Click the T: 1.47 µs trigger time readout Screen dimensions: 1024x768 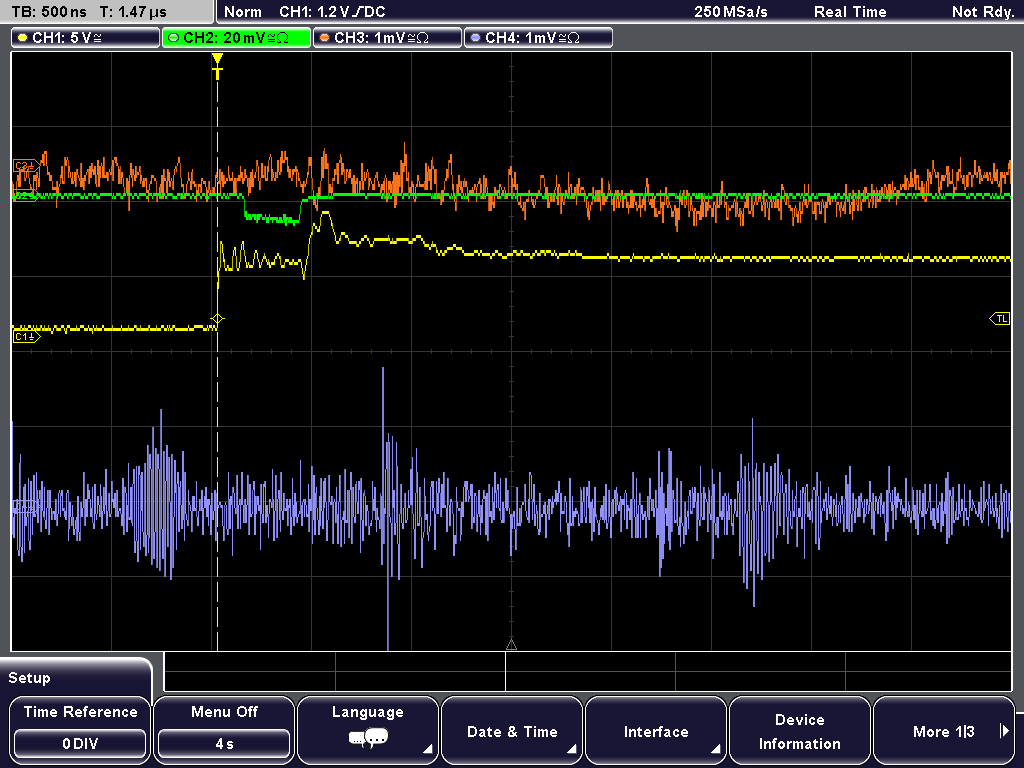(133, 12)
